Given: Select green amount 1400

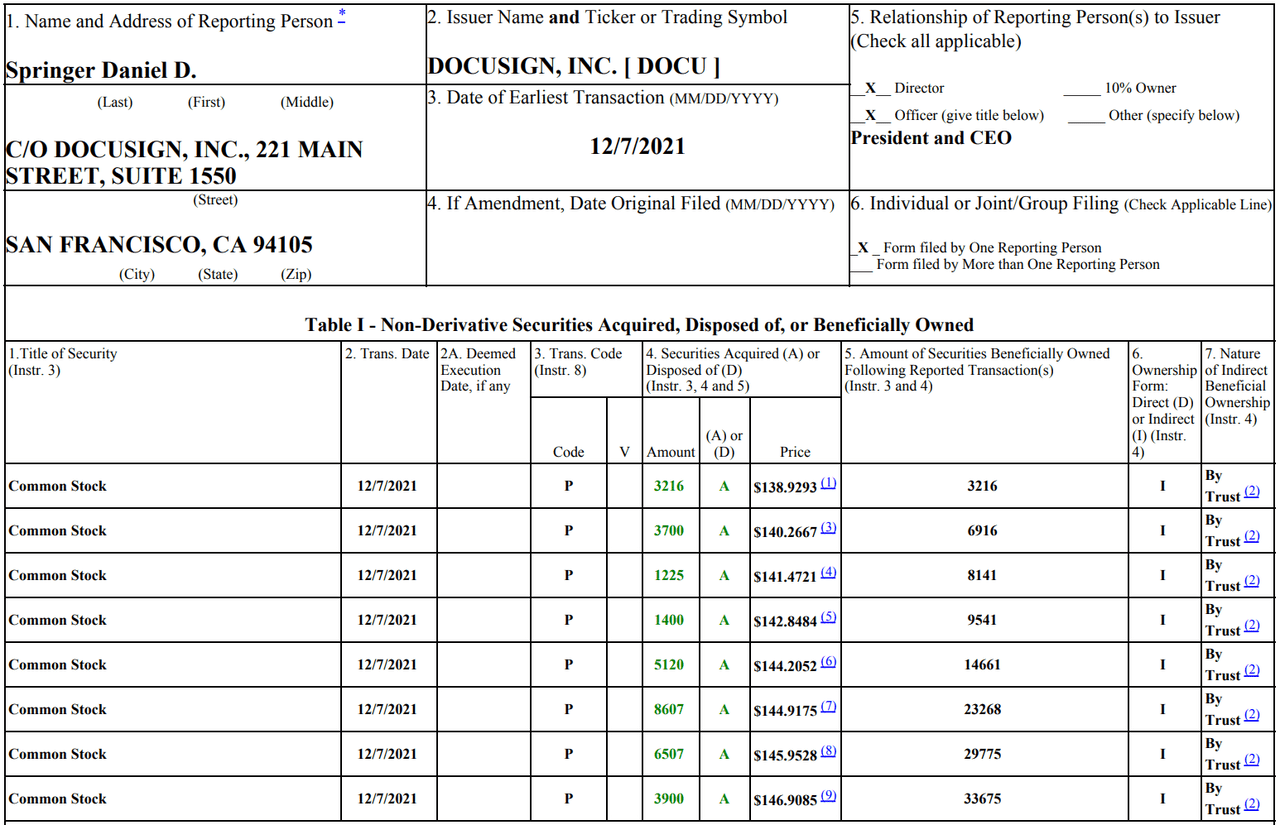Looking at the screenshot, I should click(669, 620).
